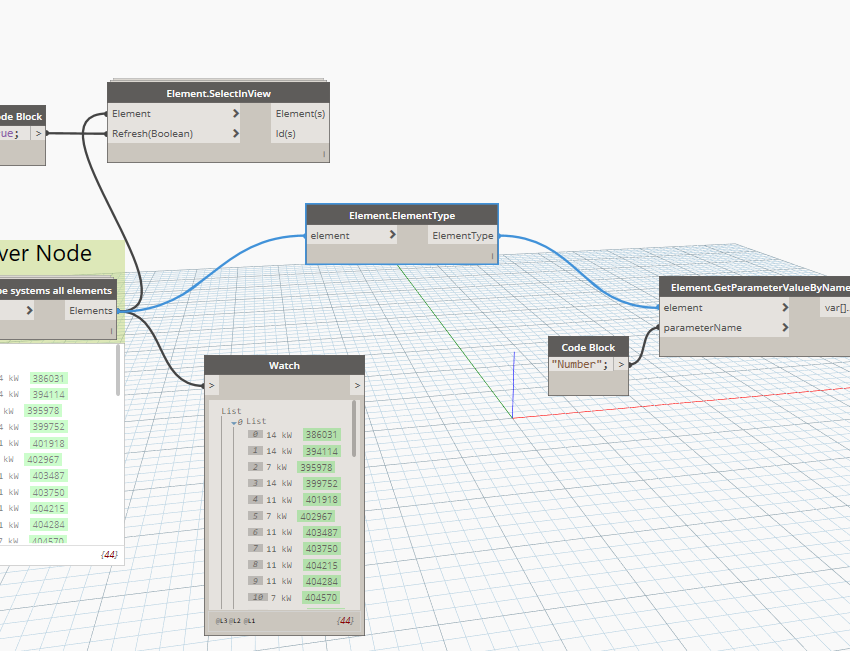Screen dimensions: 850x651
Task: Open level chevron on Element input port
Action: click(236, 114)
